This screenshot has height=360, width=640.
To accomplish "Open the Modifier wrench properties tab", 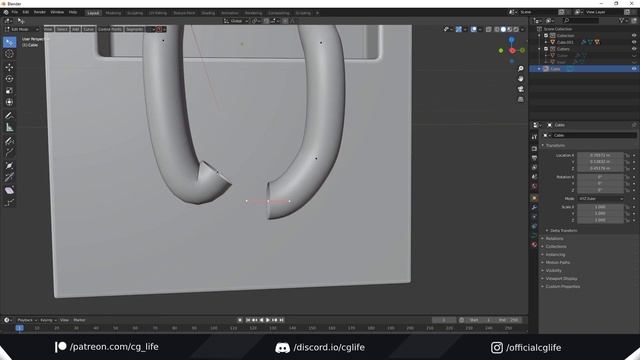I will tap(534, 207).
